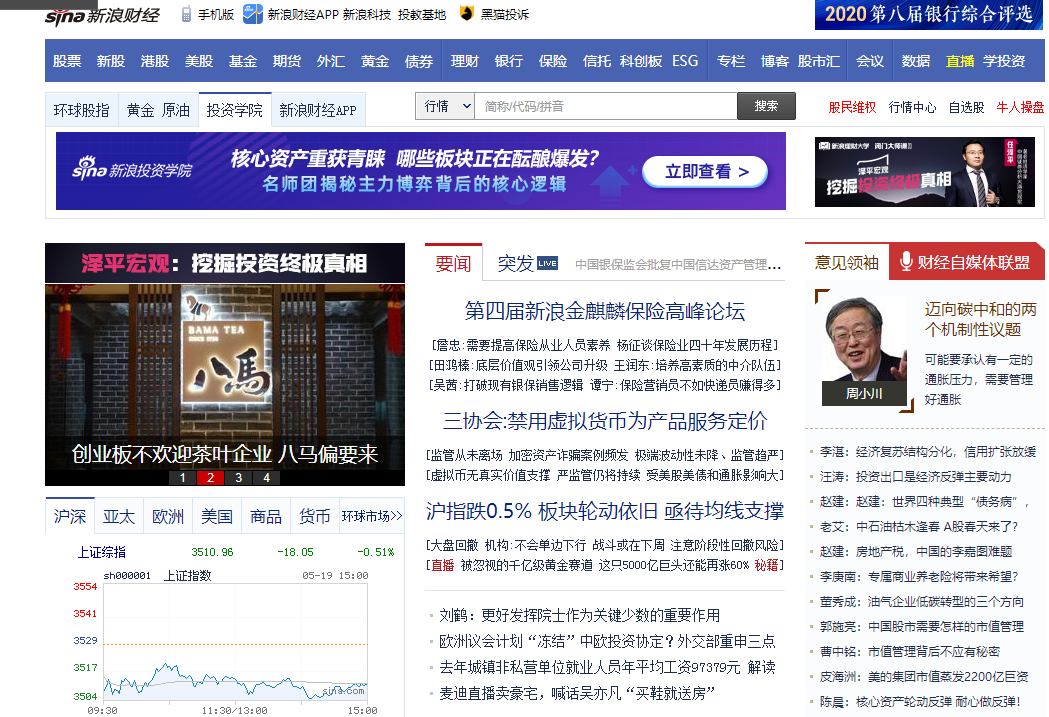Open 李湛 article on 经济复苏结构分化

(x=928, y=451)
